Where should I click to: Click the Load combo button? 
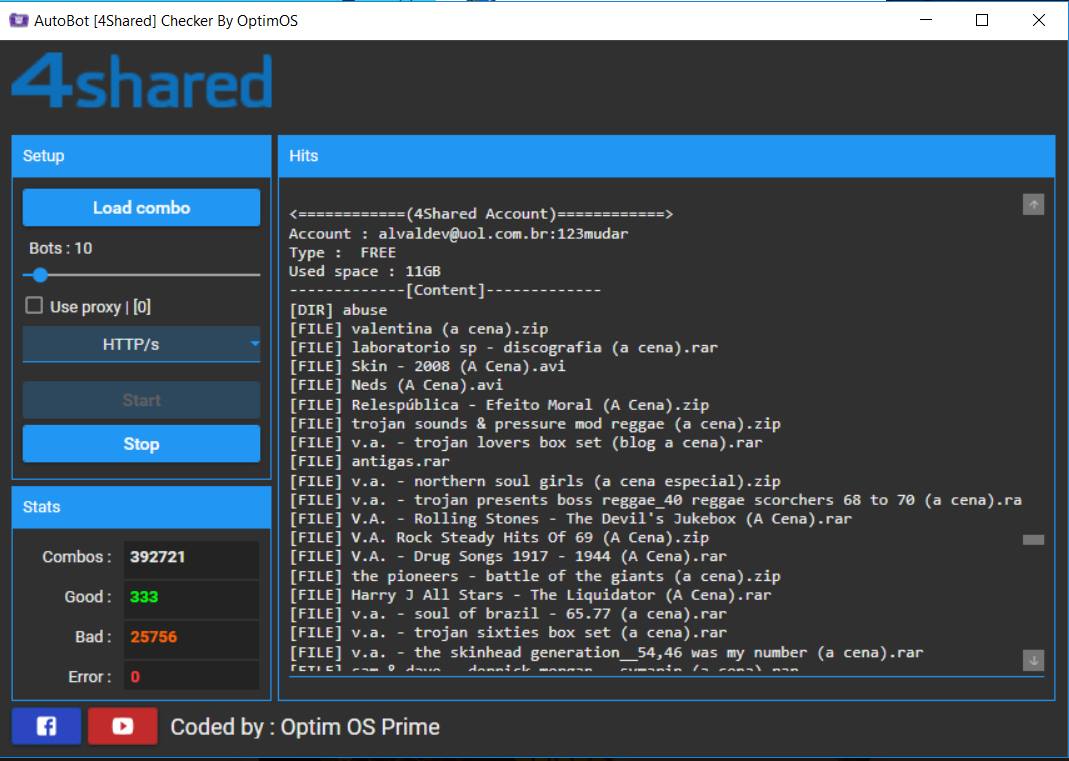click(x=141, y=207)
